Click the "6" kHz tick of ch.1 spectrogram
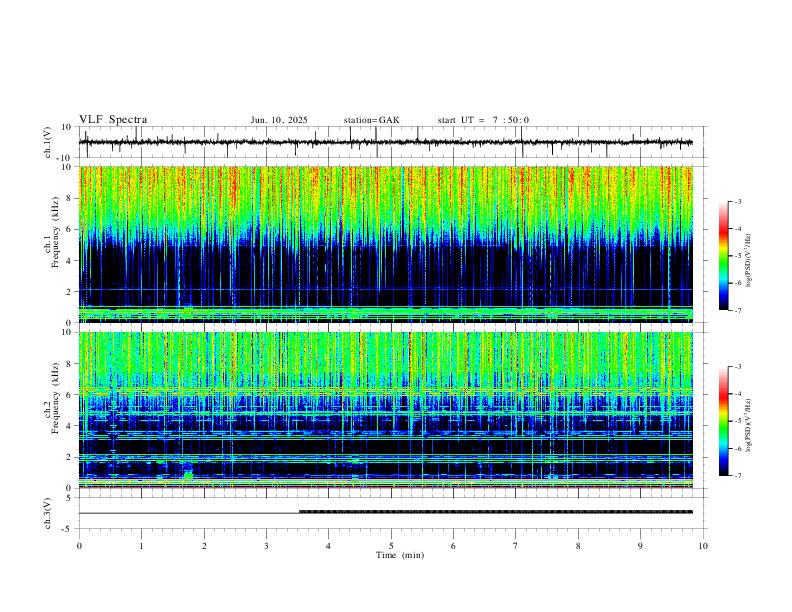This screenshot has height=612, width=792. pos(69,229)
